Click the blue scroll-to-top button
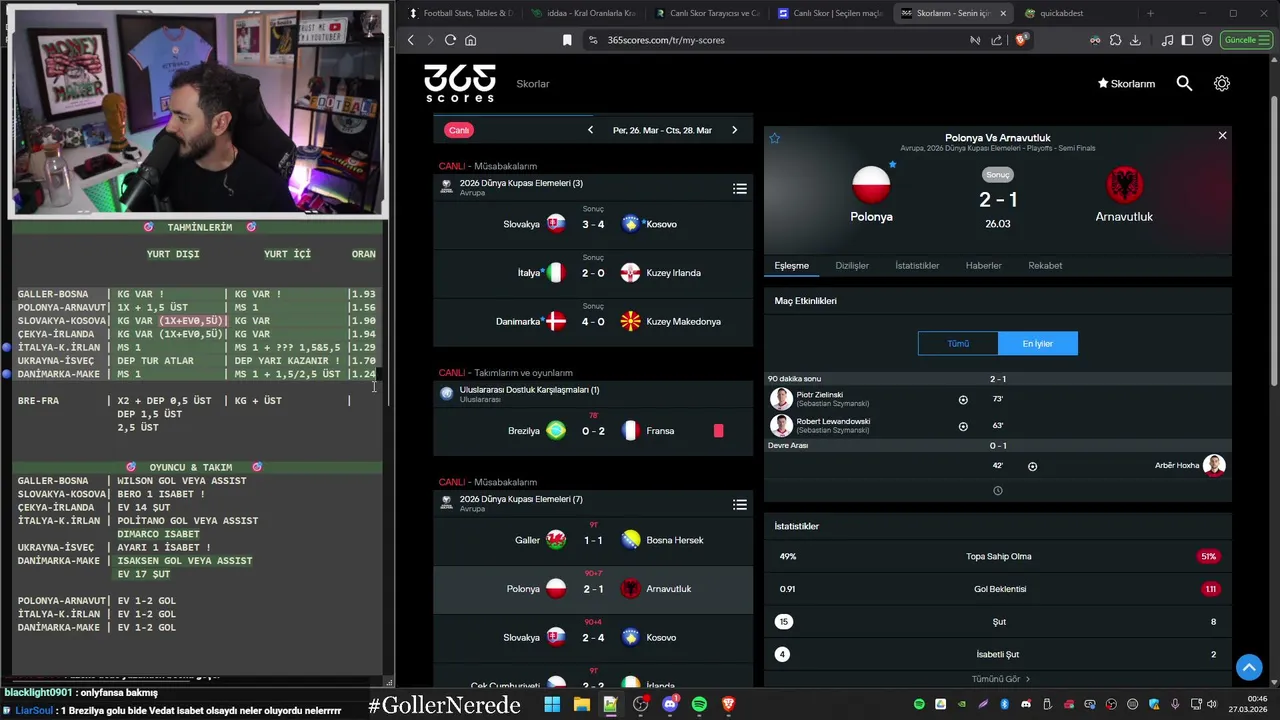This screenshot has width=1280, height=720. coord(1248,667)
